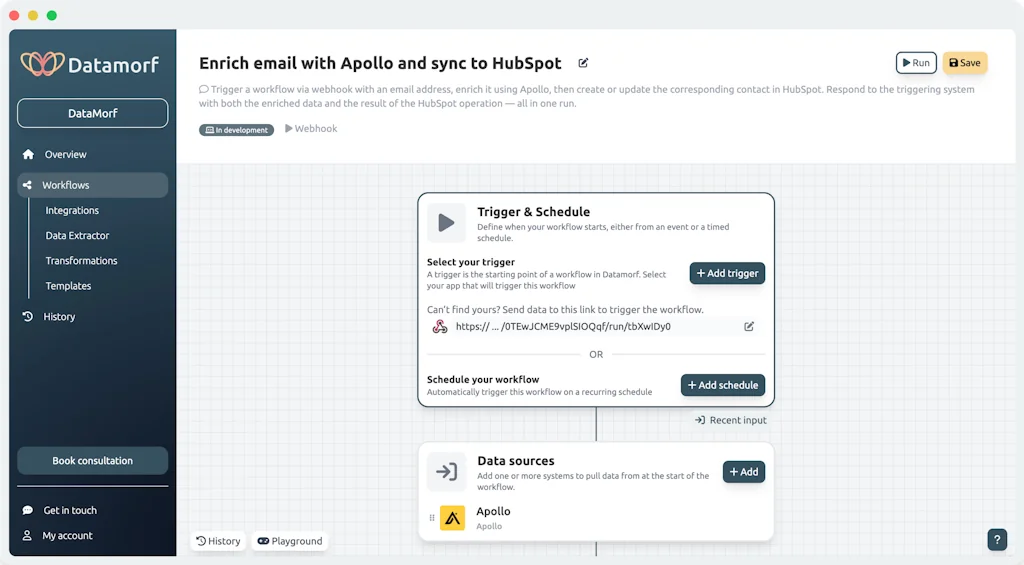Add a new data source

coord(743,472)
